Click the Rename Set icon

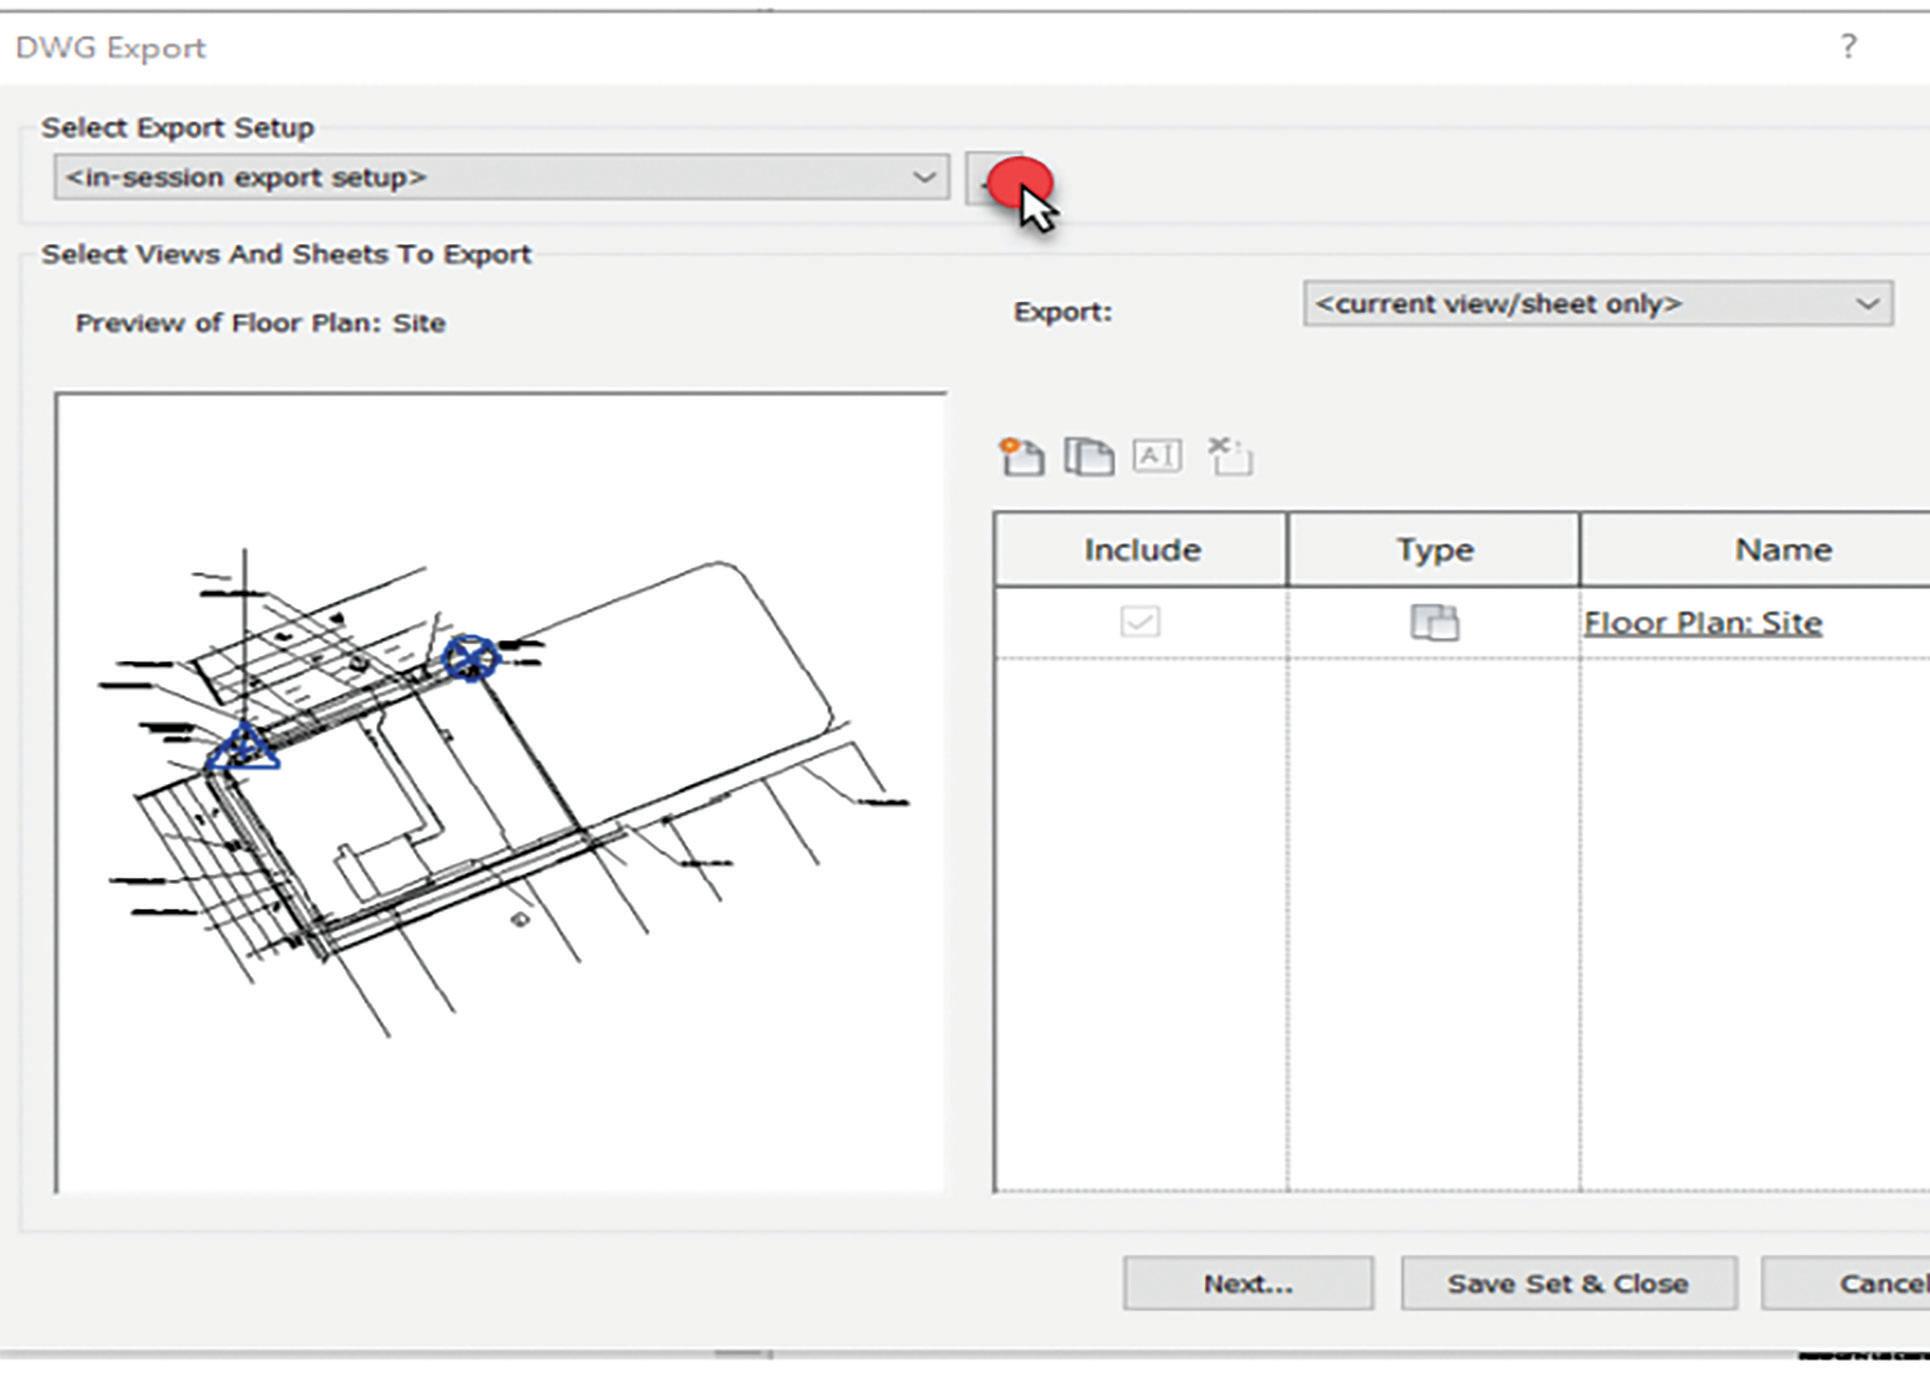(1157, 456)
